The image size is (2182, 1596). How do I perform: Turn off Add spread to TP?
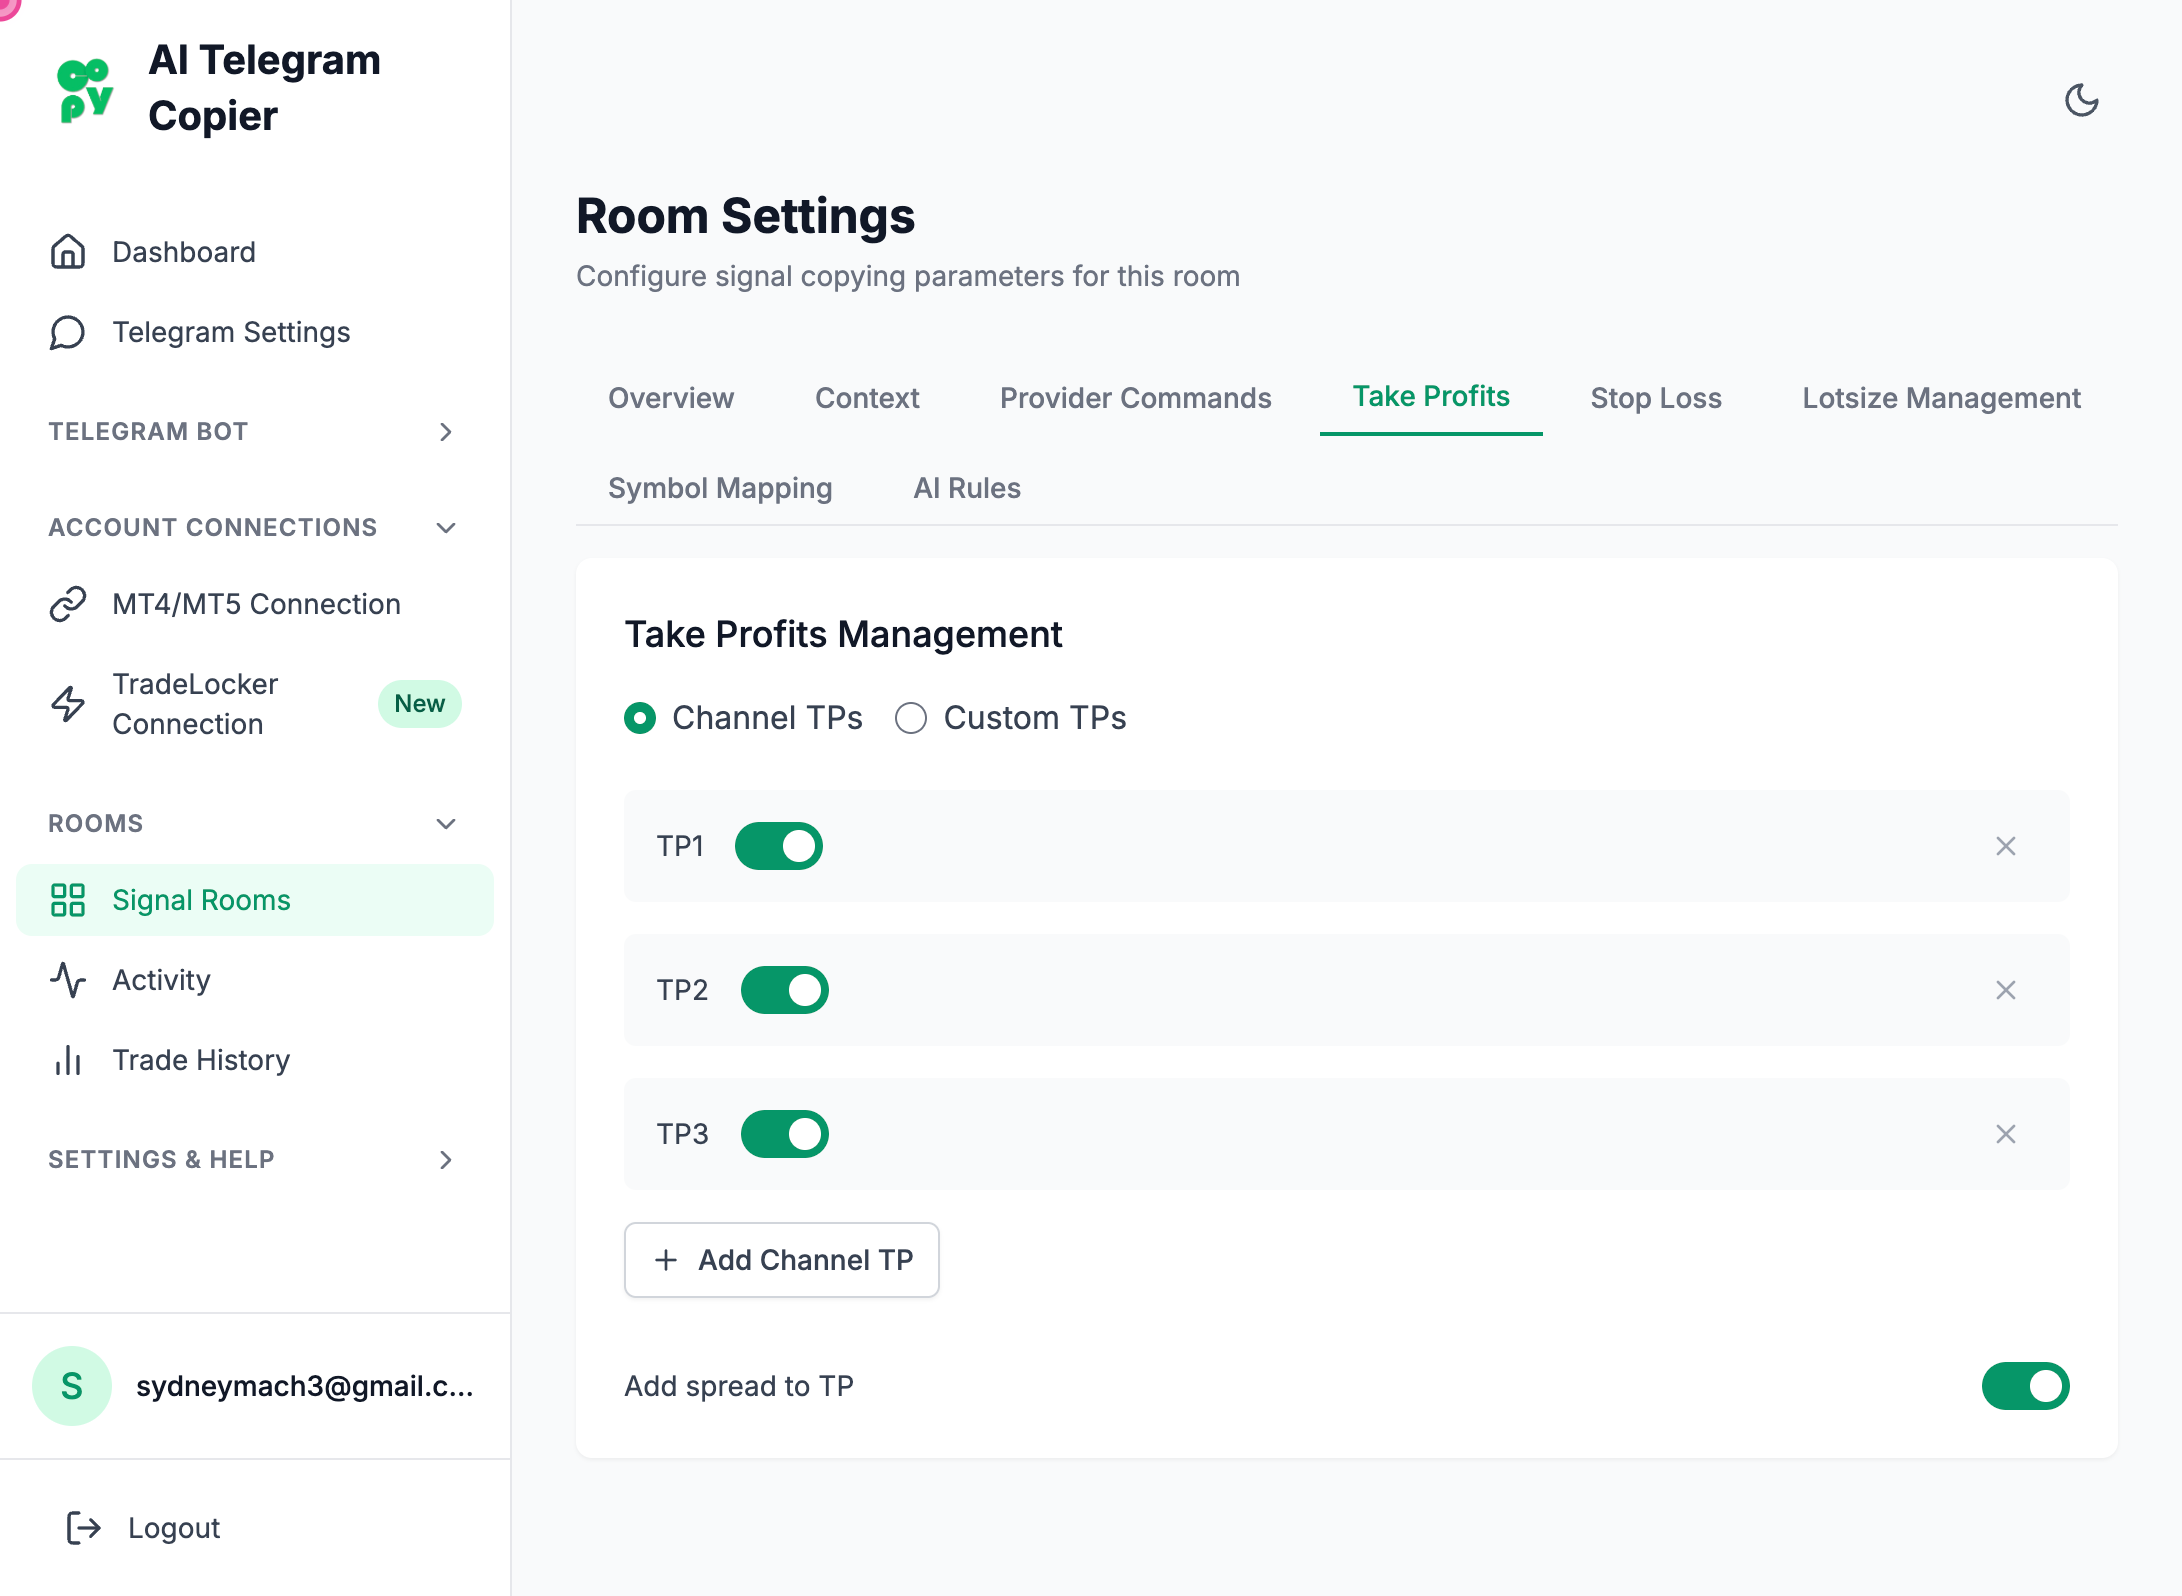point(2025,1386)
